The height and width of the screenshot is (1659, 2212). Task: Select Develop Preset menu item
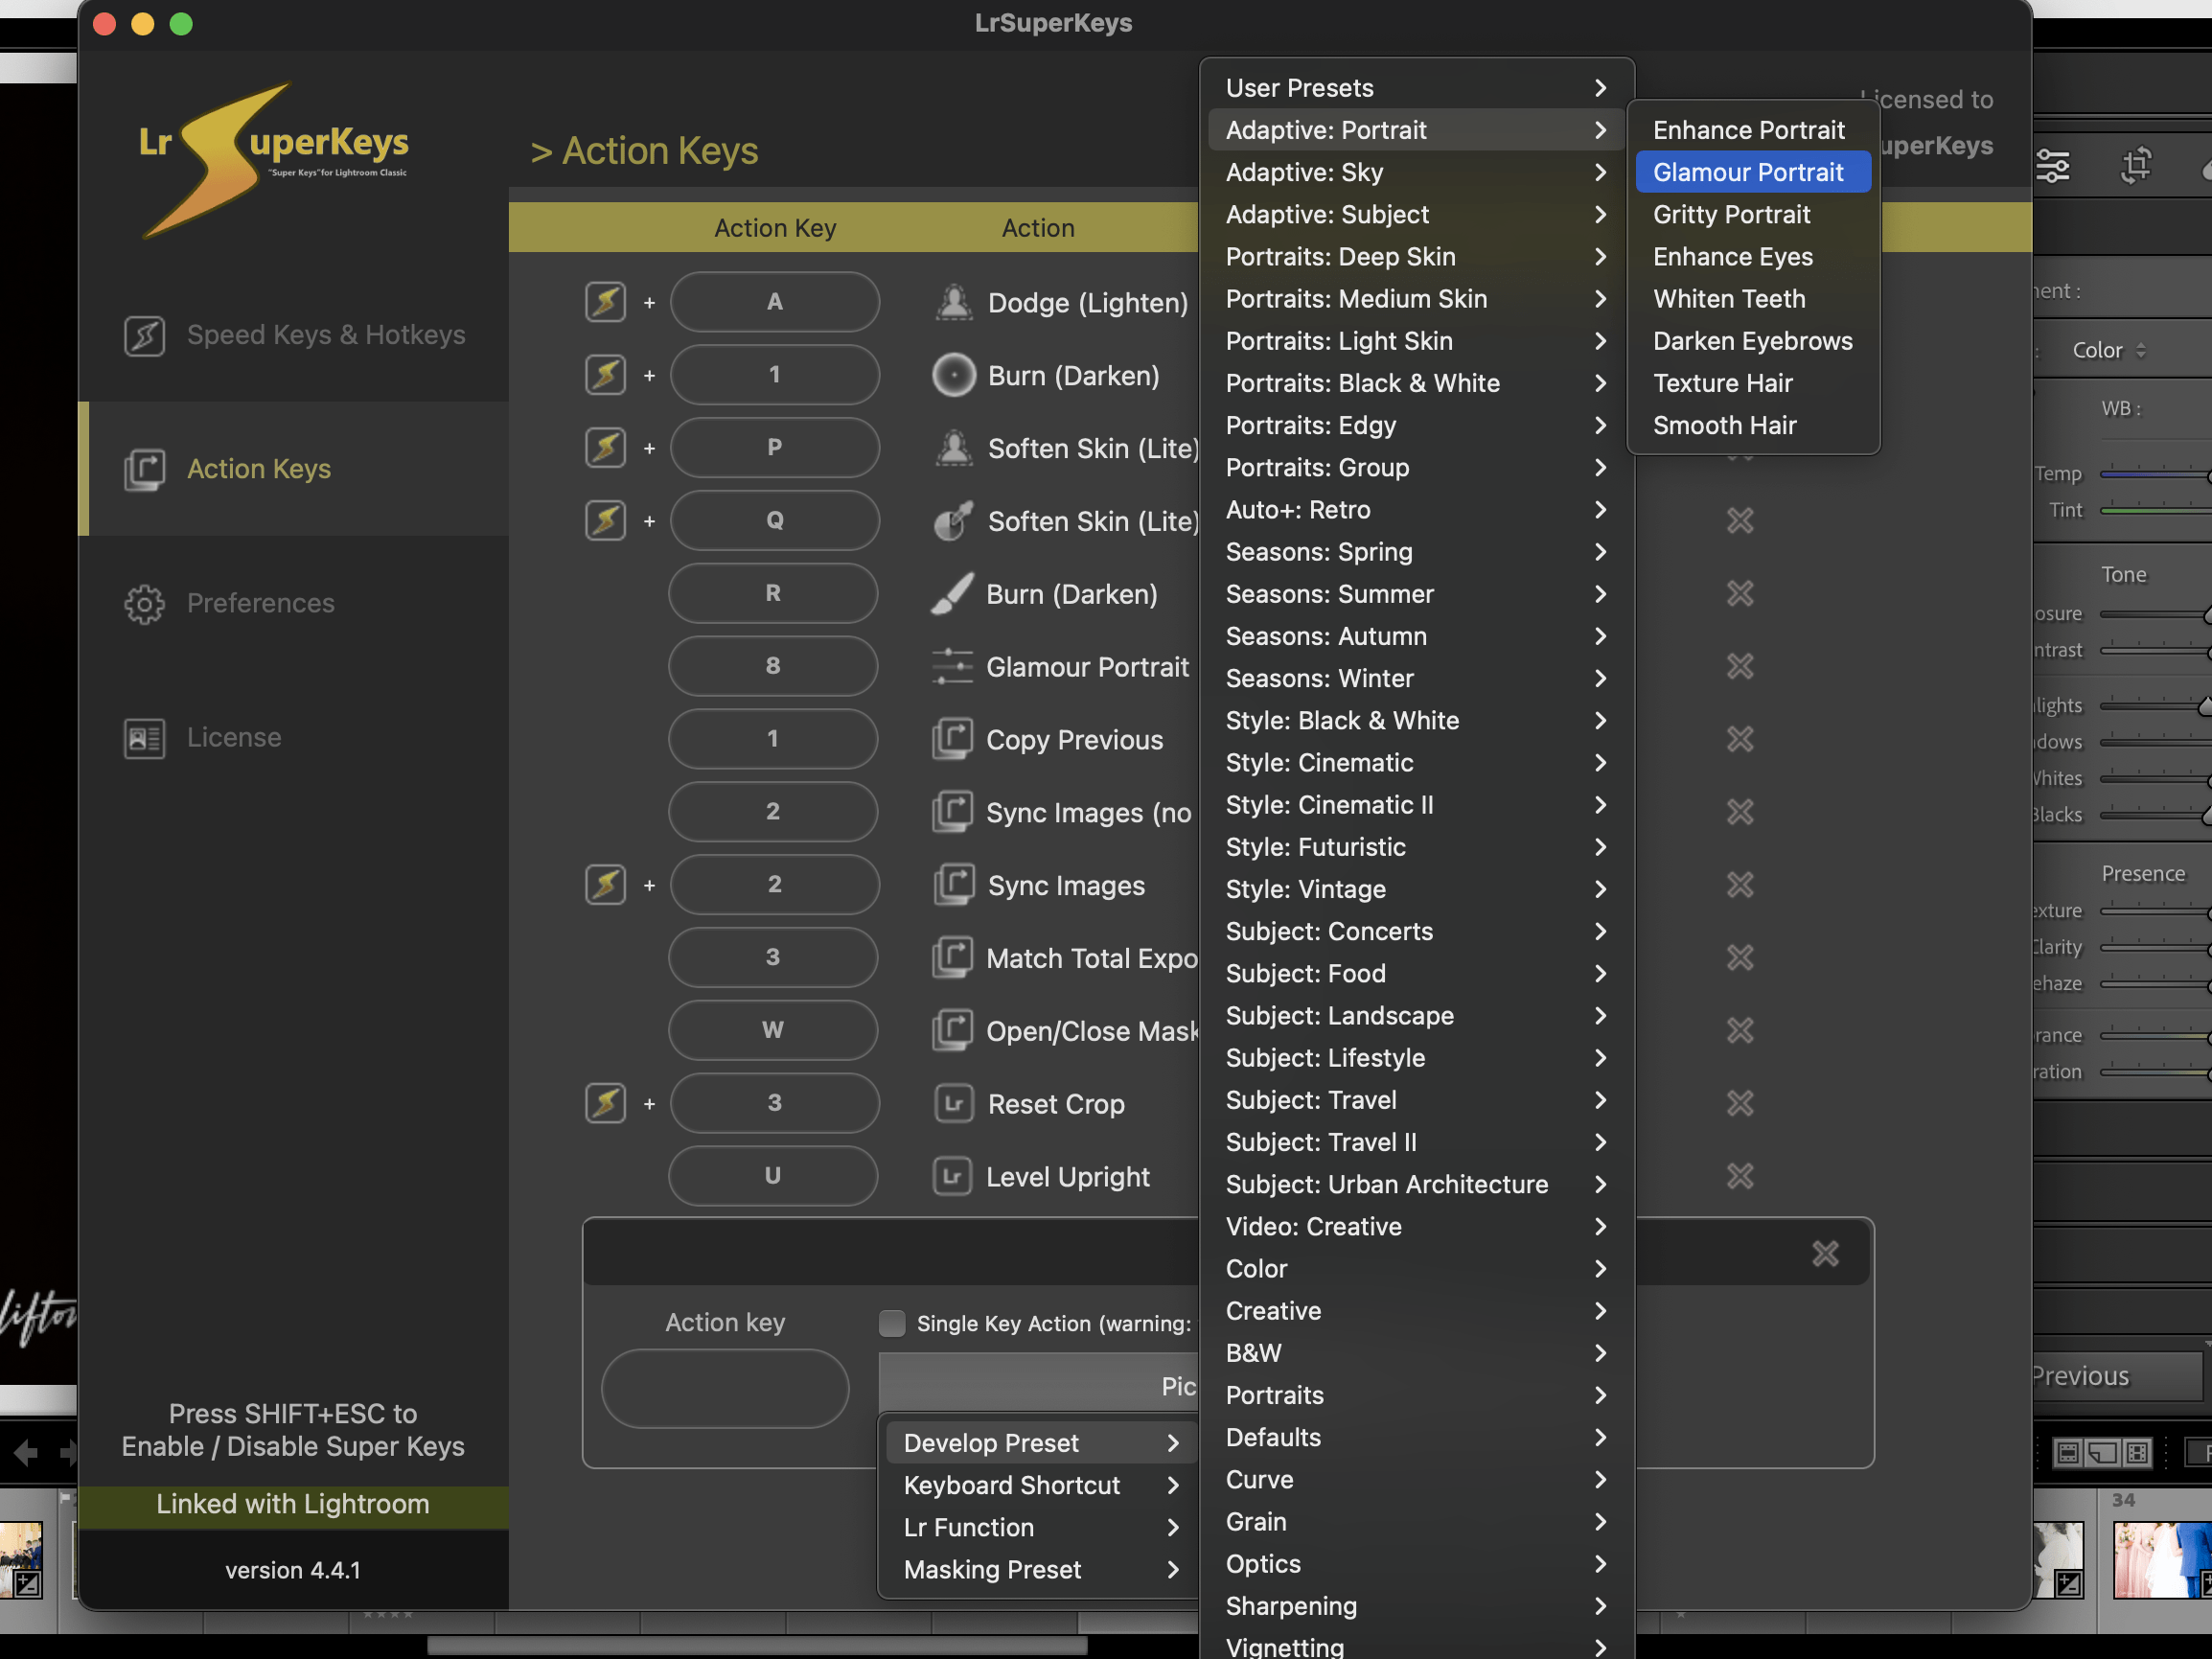point(1041,1443)
